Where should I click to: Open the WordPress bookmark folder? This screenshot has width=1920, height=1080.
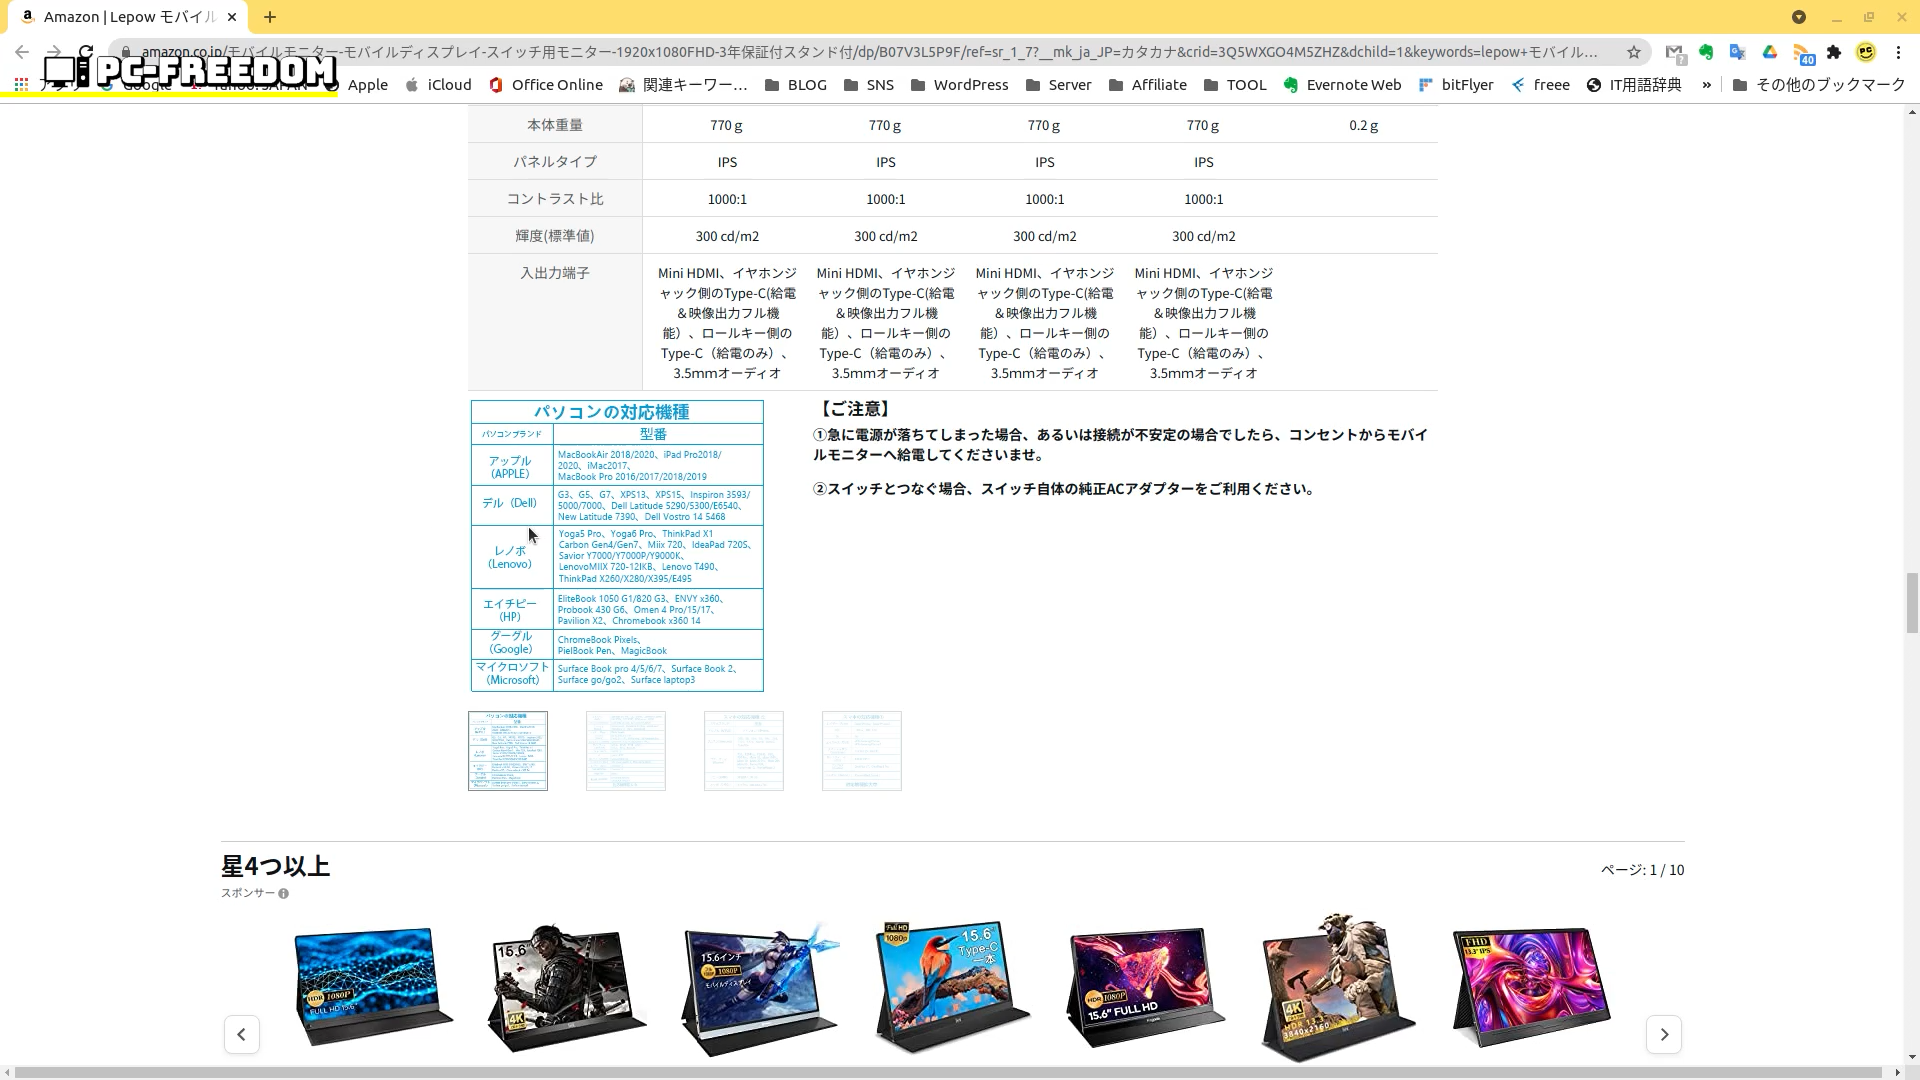pyautogui.click(x=959, y=85)
